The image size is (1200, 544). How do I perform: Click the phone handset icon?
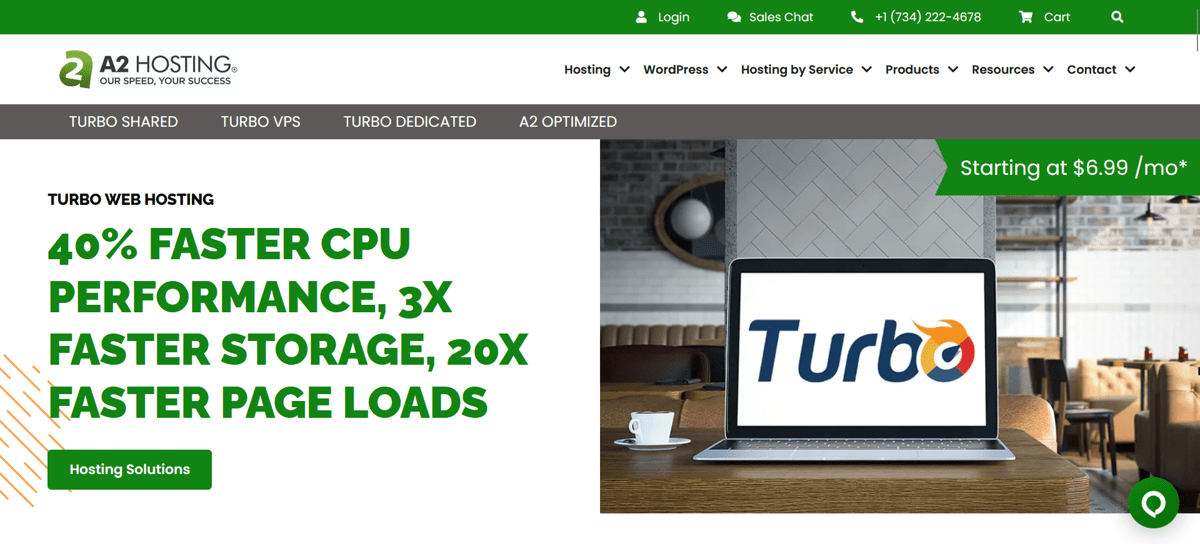coord(857,17)
